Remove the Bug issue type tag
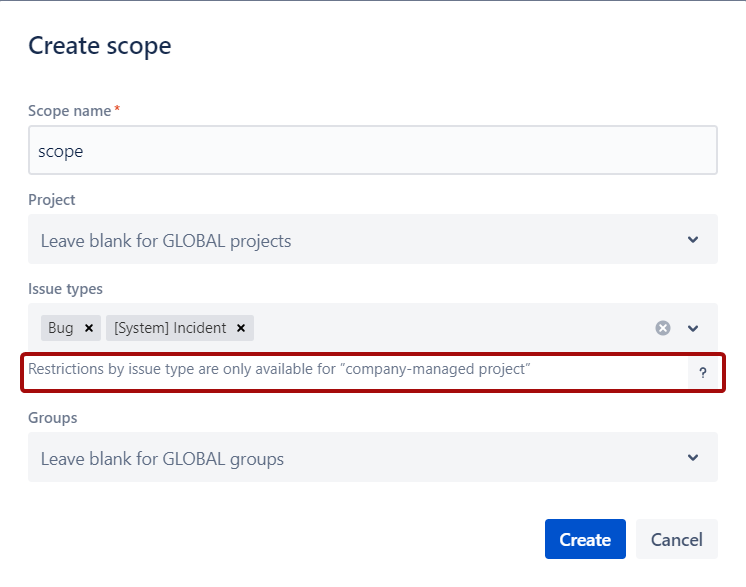This screenshot has width=746, height=587. pyautogui.click(x=88, y=328)
